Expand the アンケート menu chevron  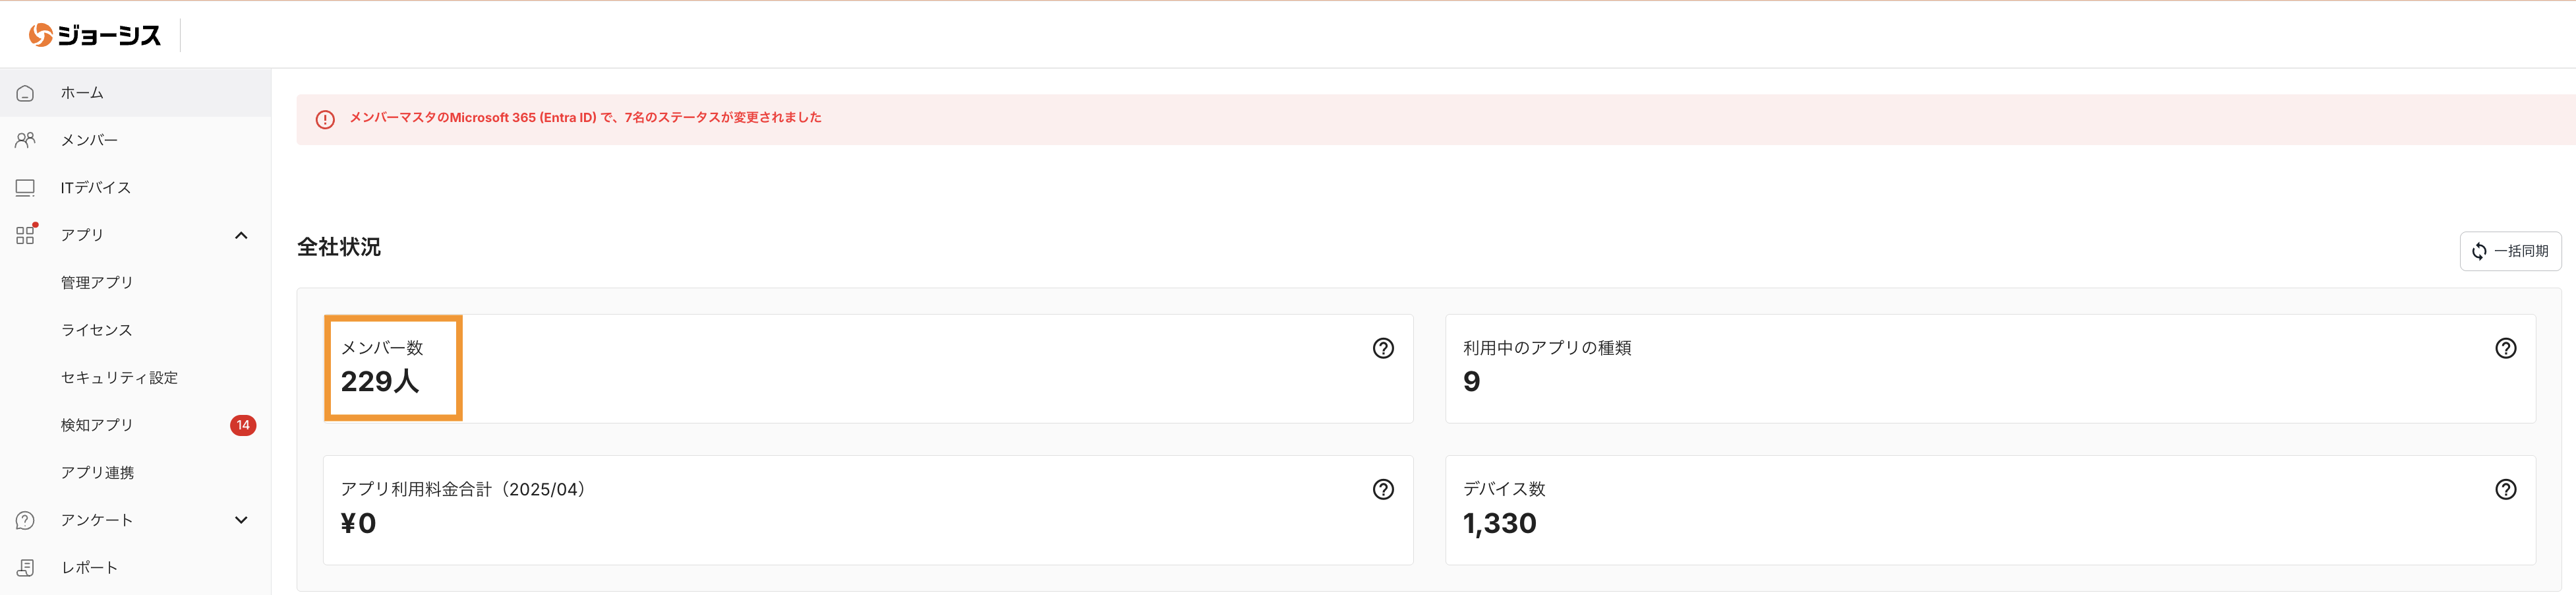point(241,520)
